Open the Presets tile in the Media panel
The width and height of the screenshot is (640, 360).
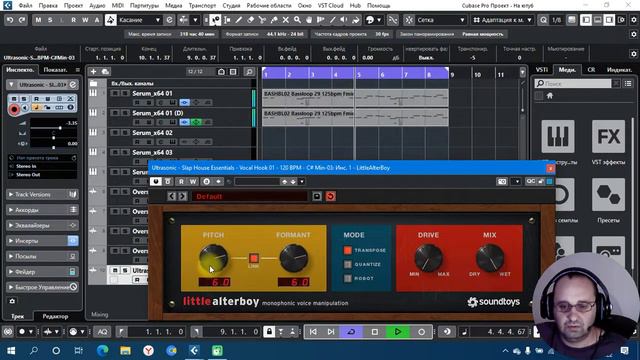pyautogui.click(x=608, y=195)
